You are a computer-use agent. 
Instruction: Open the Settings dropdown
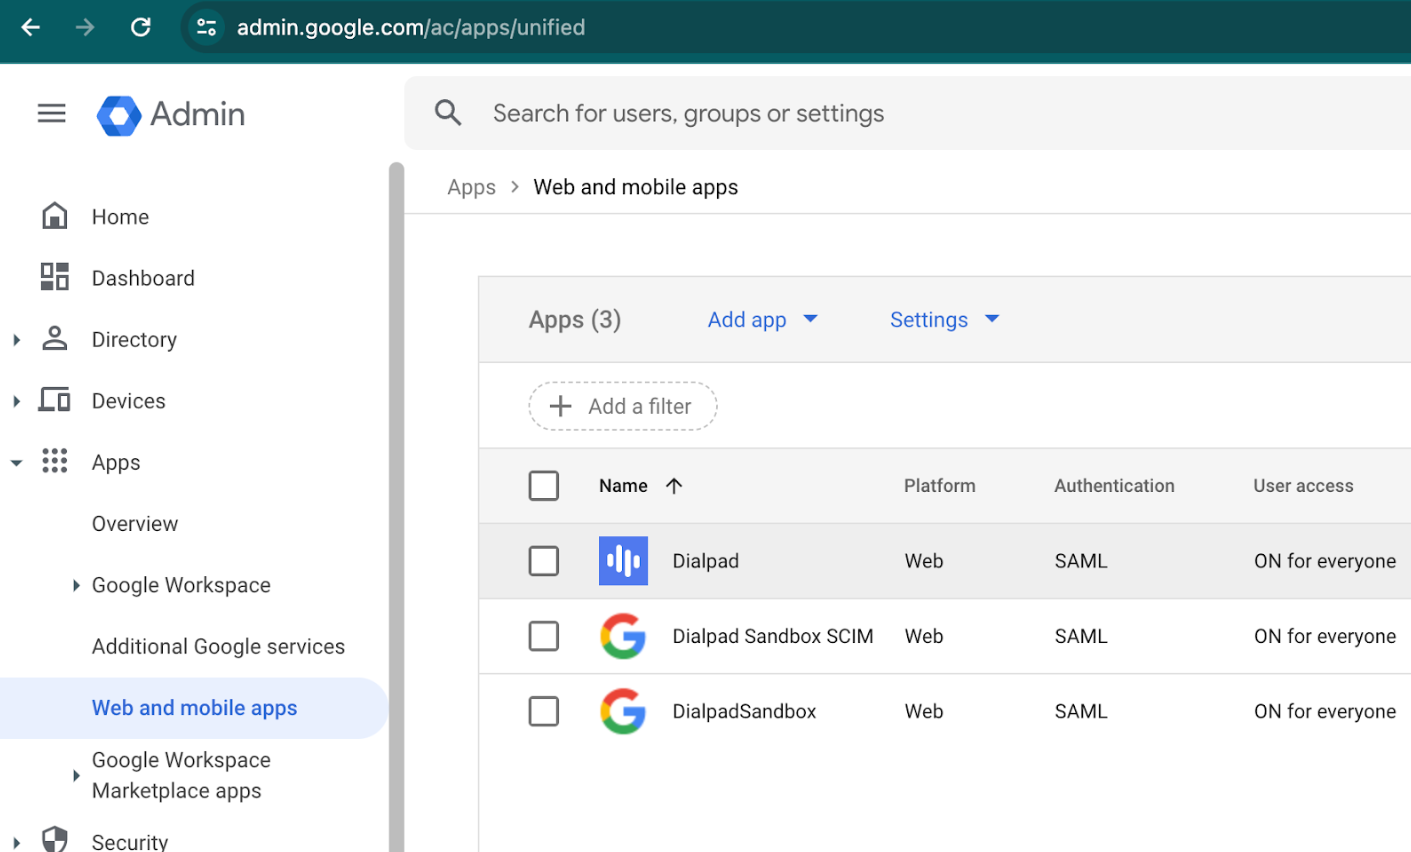[945, 320]
